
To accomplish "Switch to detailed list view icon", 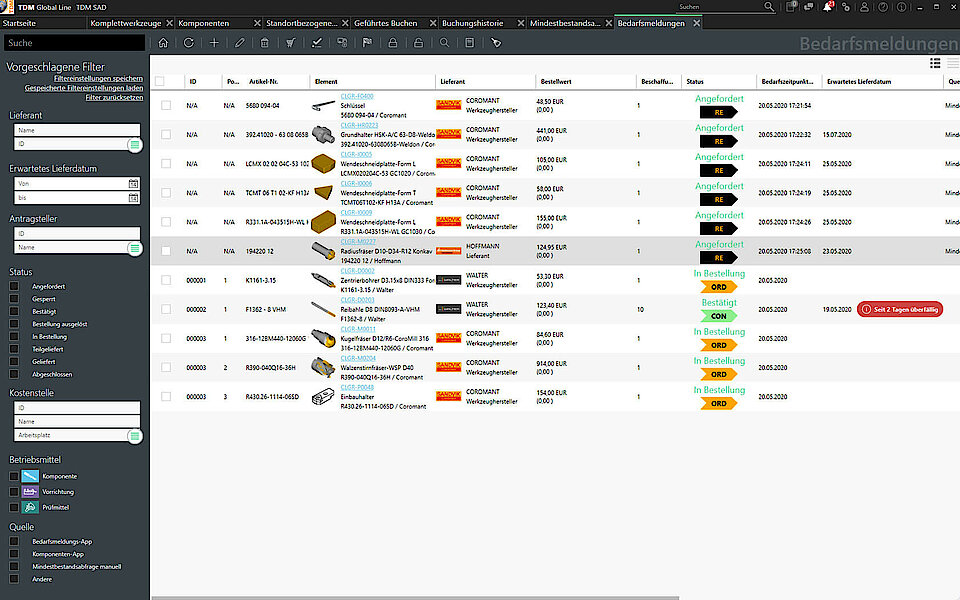I will [935, 63].
